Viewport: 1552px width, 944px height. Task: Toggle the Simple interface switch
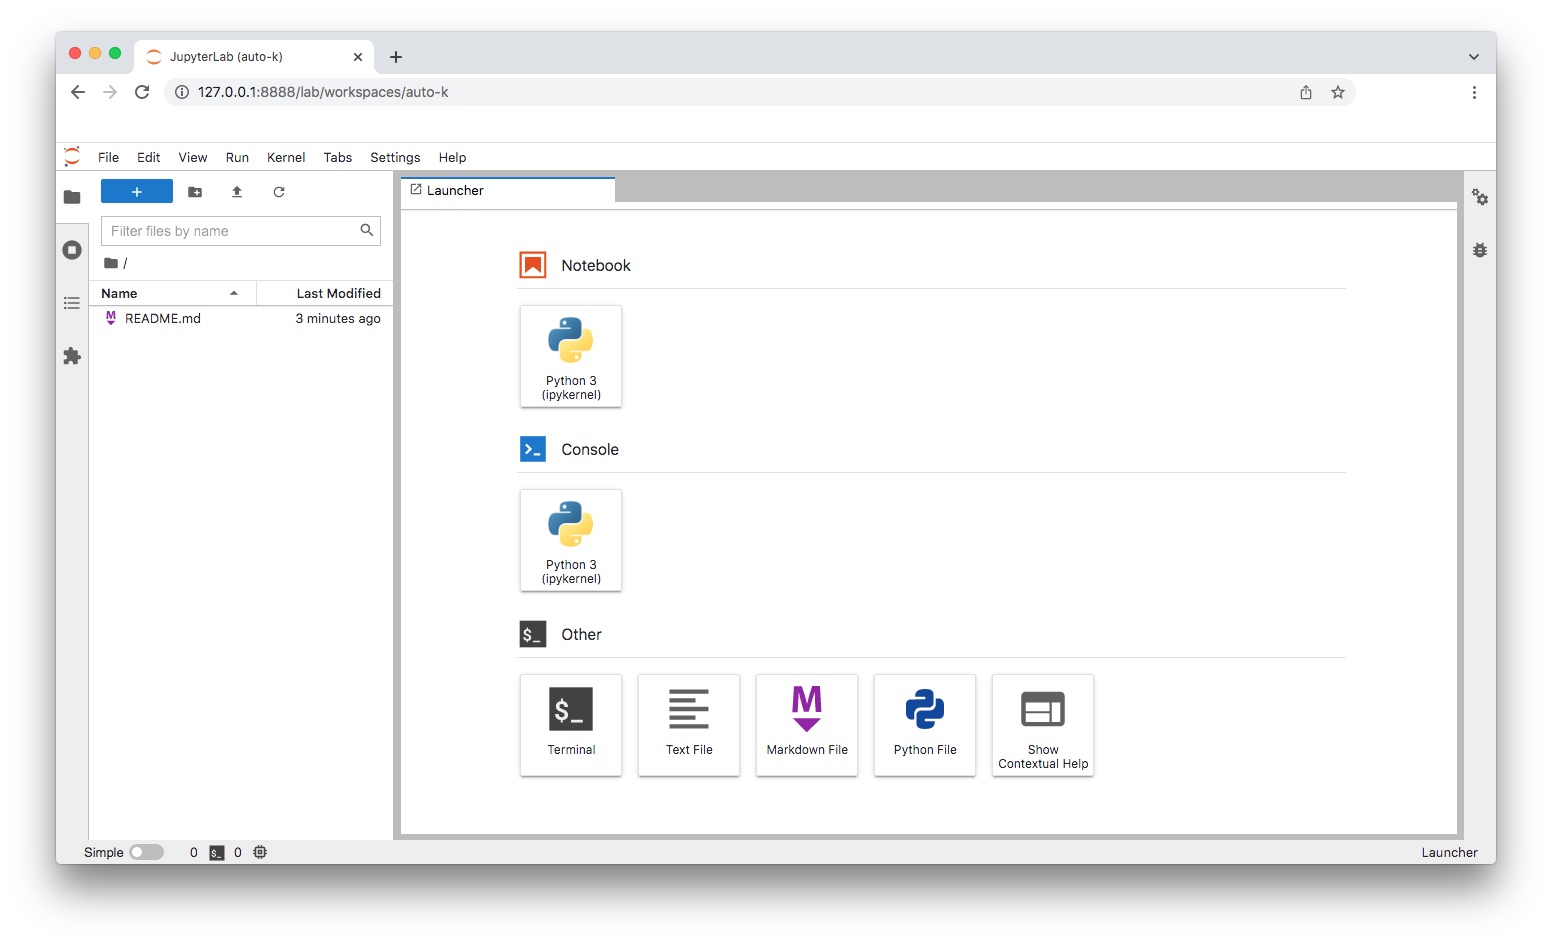coord(146,852)
